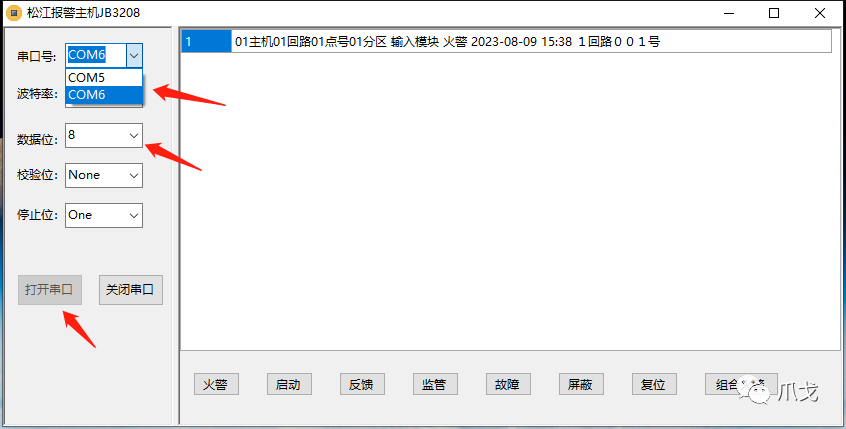Click the COM6 text in port field
This screenshot has height=429, width=846.
(86, 55)
